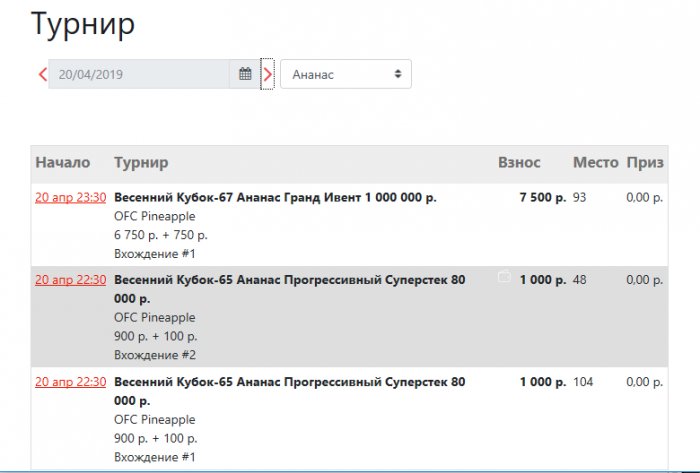Screen dimensions: 700x473
Task: Open the calendar date picker icon
Action: (245, 74)
